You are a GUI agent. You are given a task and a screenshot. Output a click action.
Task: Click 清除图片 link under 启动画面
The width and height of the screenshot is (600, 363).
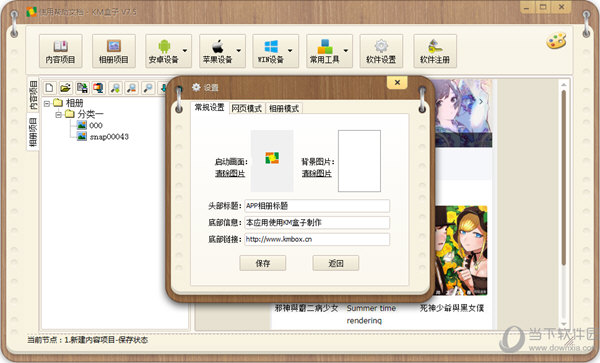point(230,174)
